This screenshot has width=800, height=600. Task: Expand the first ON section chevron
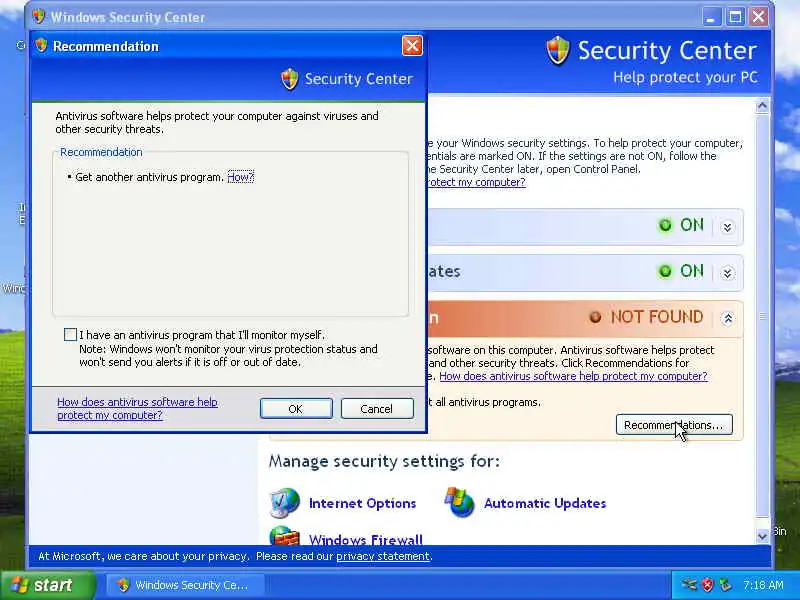click(x=728, y=227)
